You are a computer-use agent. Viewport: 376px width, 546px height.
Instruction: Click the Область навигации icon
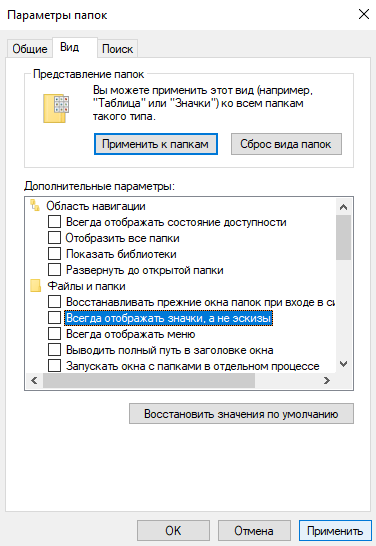tap(35, 205)
